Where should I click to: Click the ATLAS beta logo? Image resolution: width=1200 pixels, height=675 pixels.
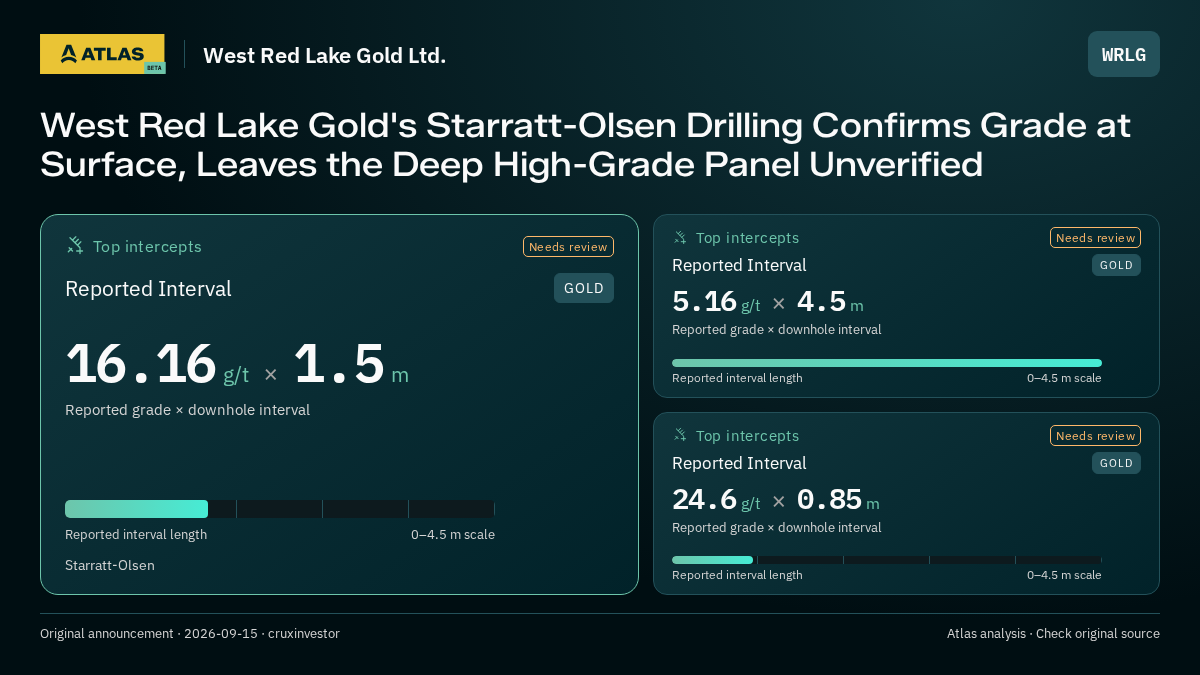click(x=102, y=54)
